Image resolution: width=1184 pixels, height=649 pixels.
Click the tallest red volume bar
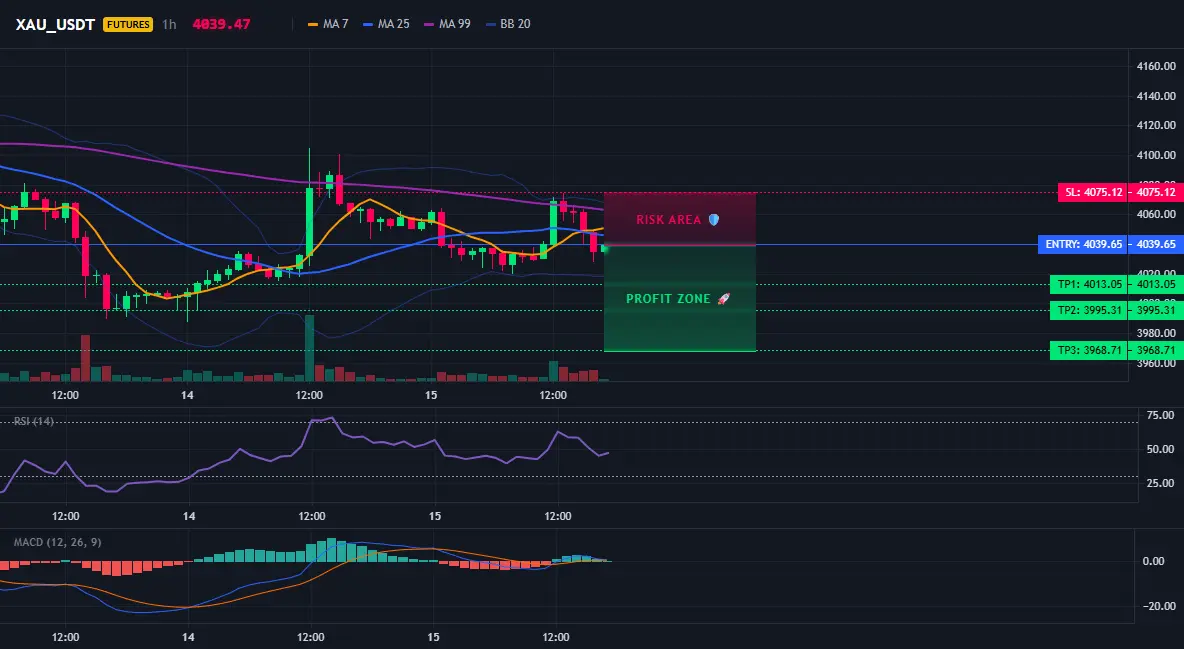(85, 358)
